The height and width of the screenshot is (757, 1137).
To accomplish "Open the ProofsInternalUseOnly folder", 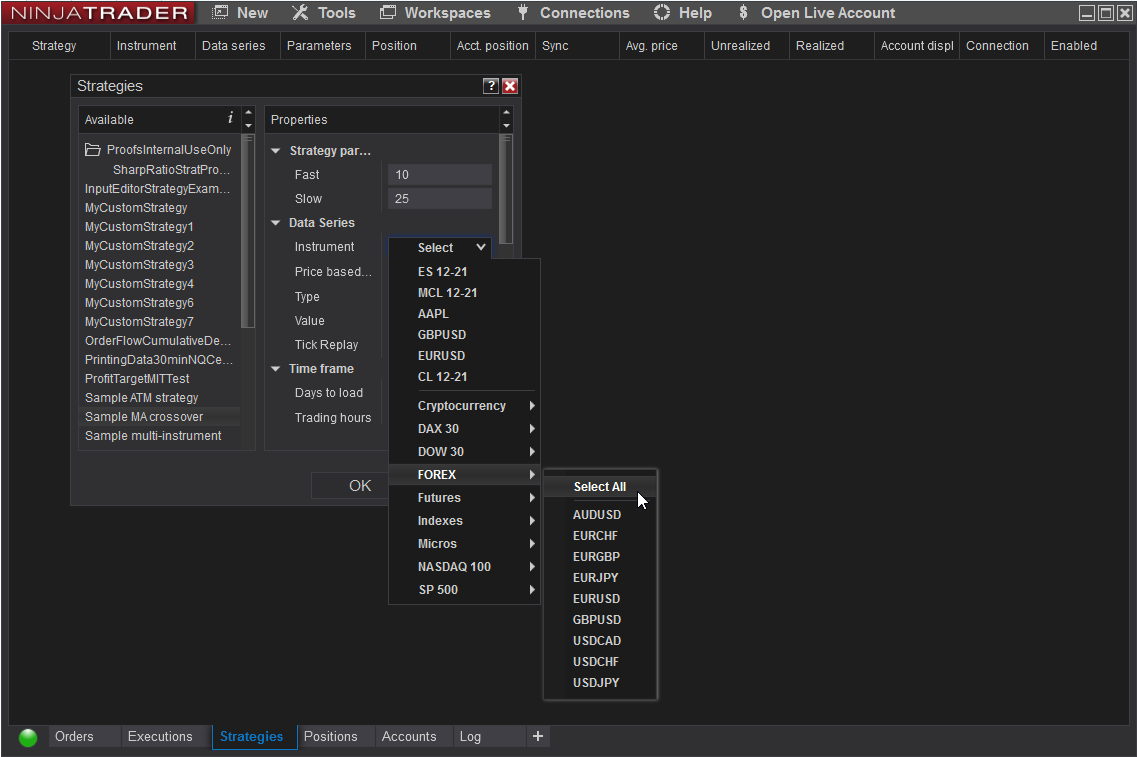I will pyautogui.click(x=158, y=150).
